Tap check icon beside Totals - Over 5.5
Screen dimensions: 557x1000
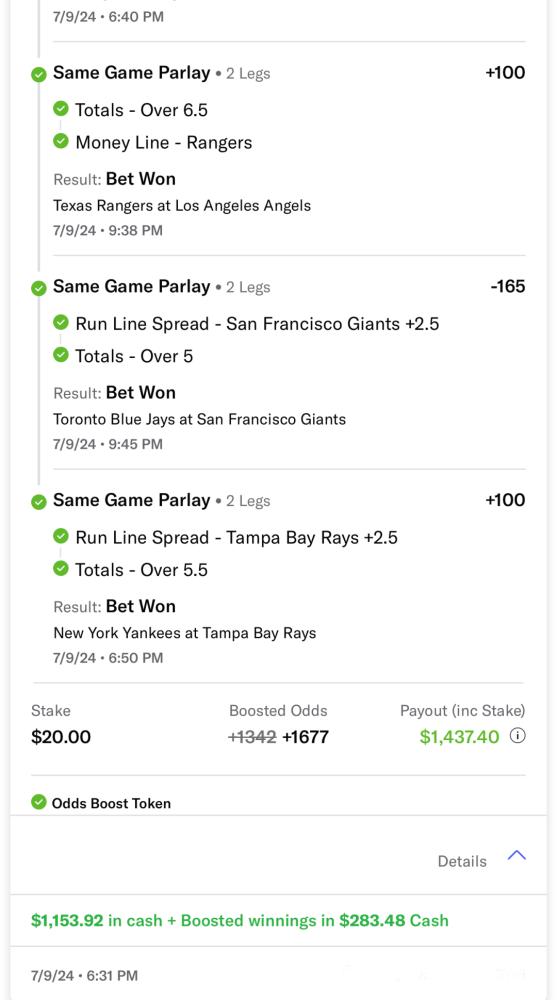(61, 569)
